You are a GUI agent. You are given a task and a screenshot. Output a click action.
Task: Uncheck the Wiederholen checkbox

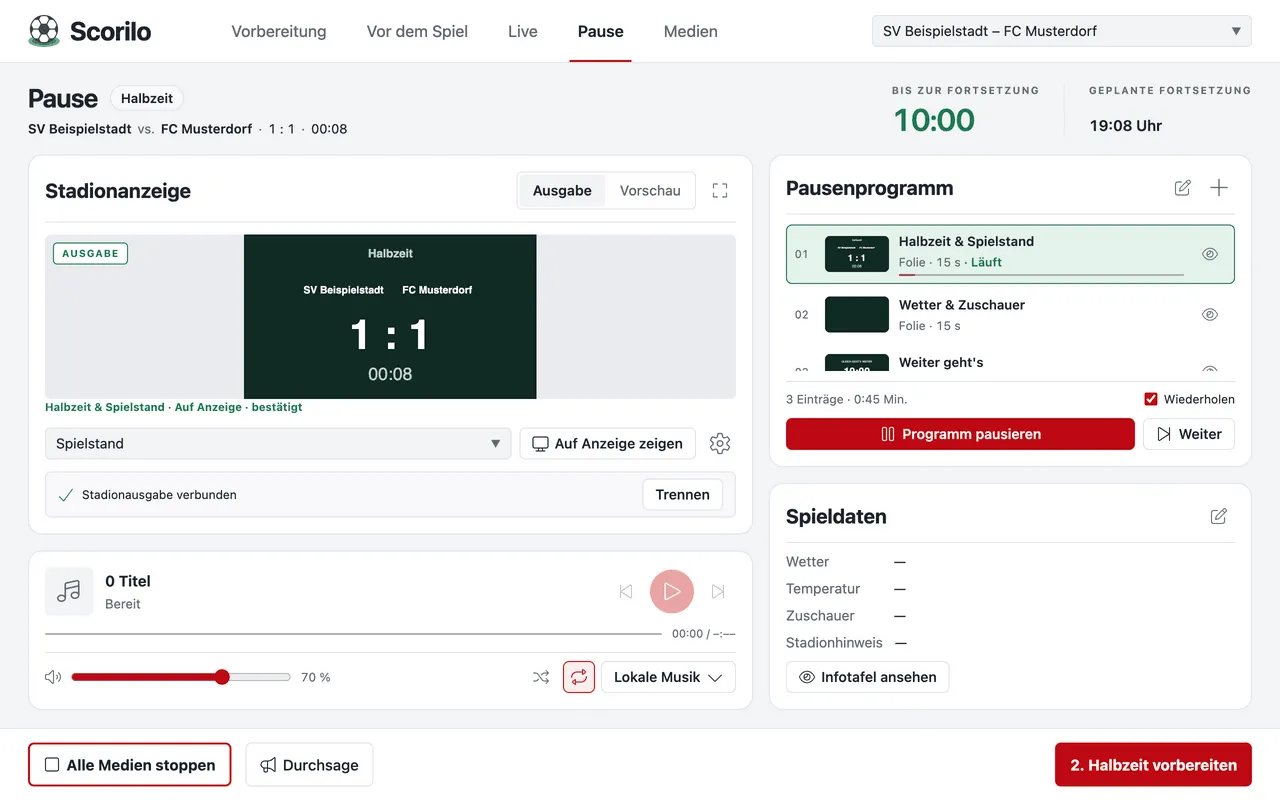click(1151, 399)
